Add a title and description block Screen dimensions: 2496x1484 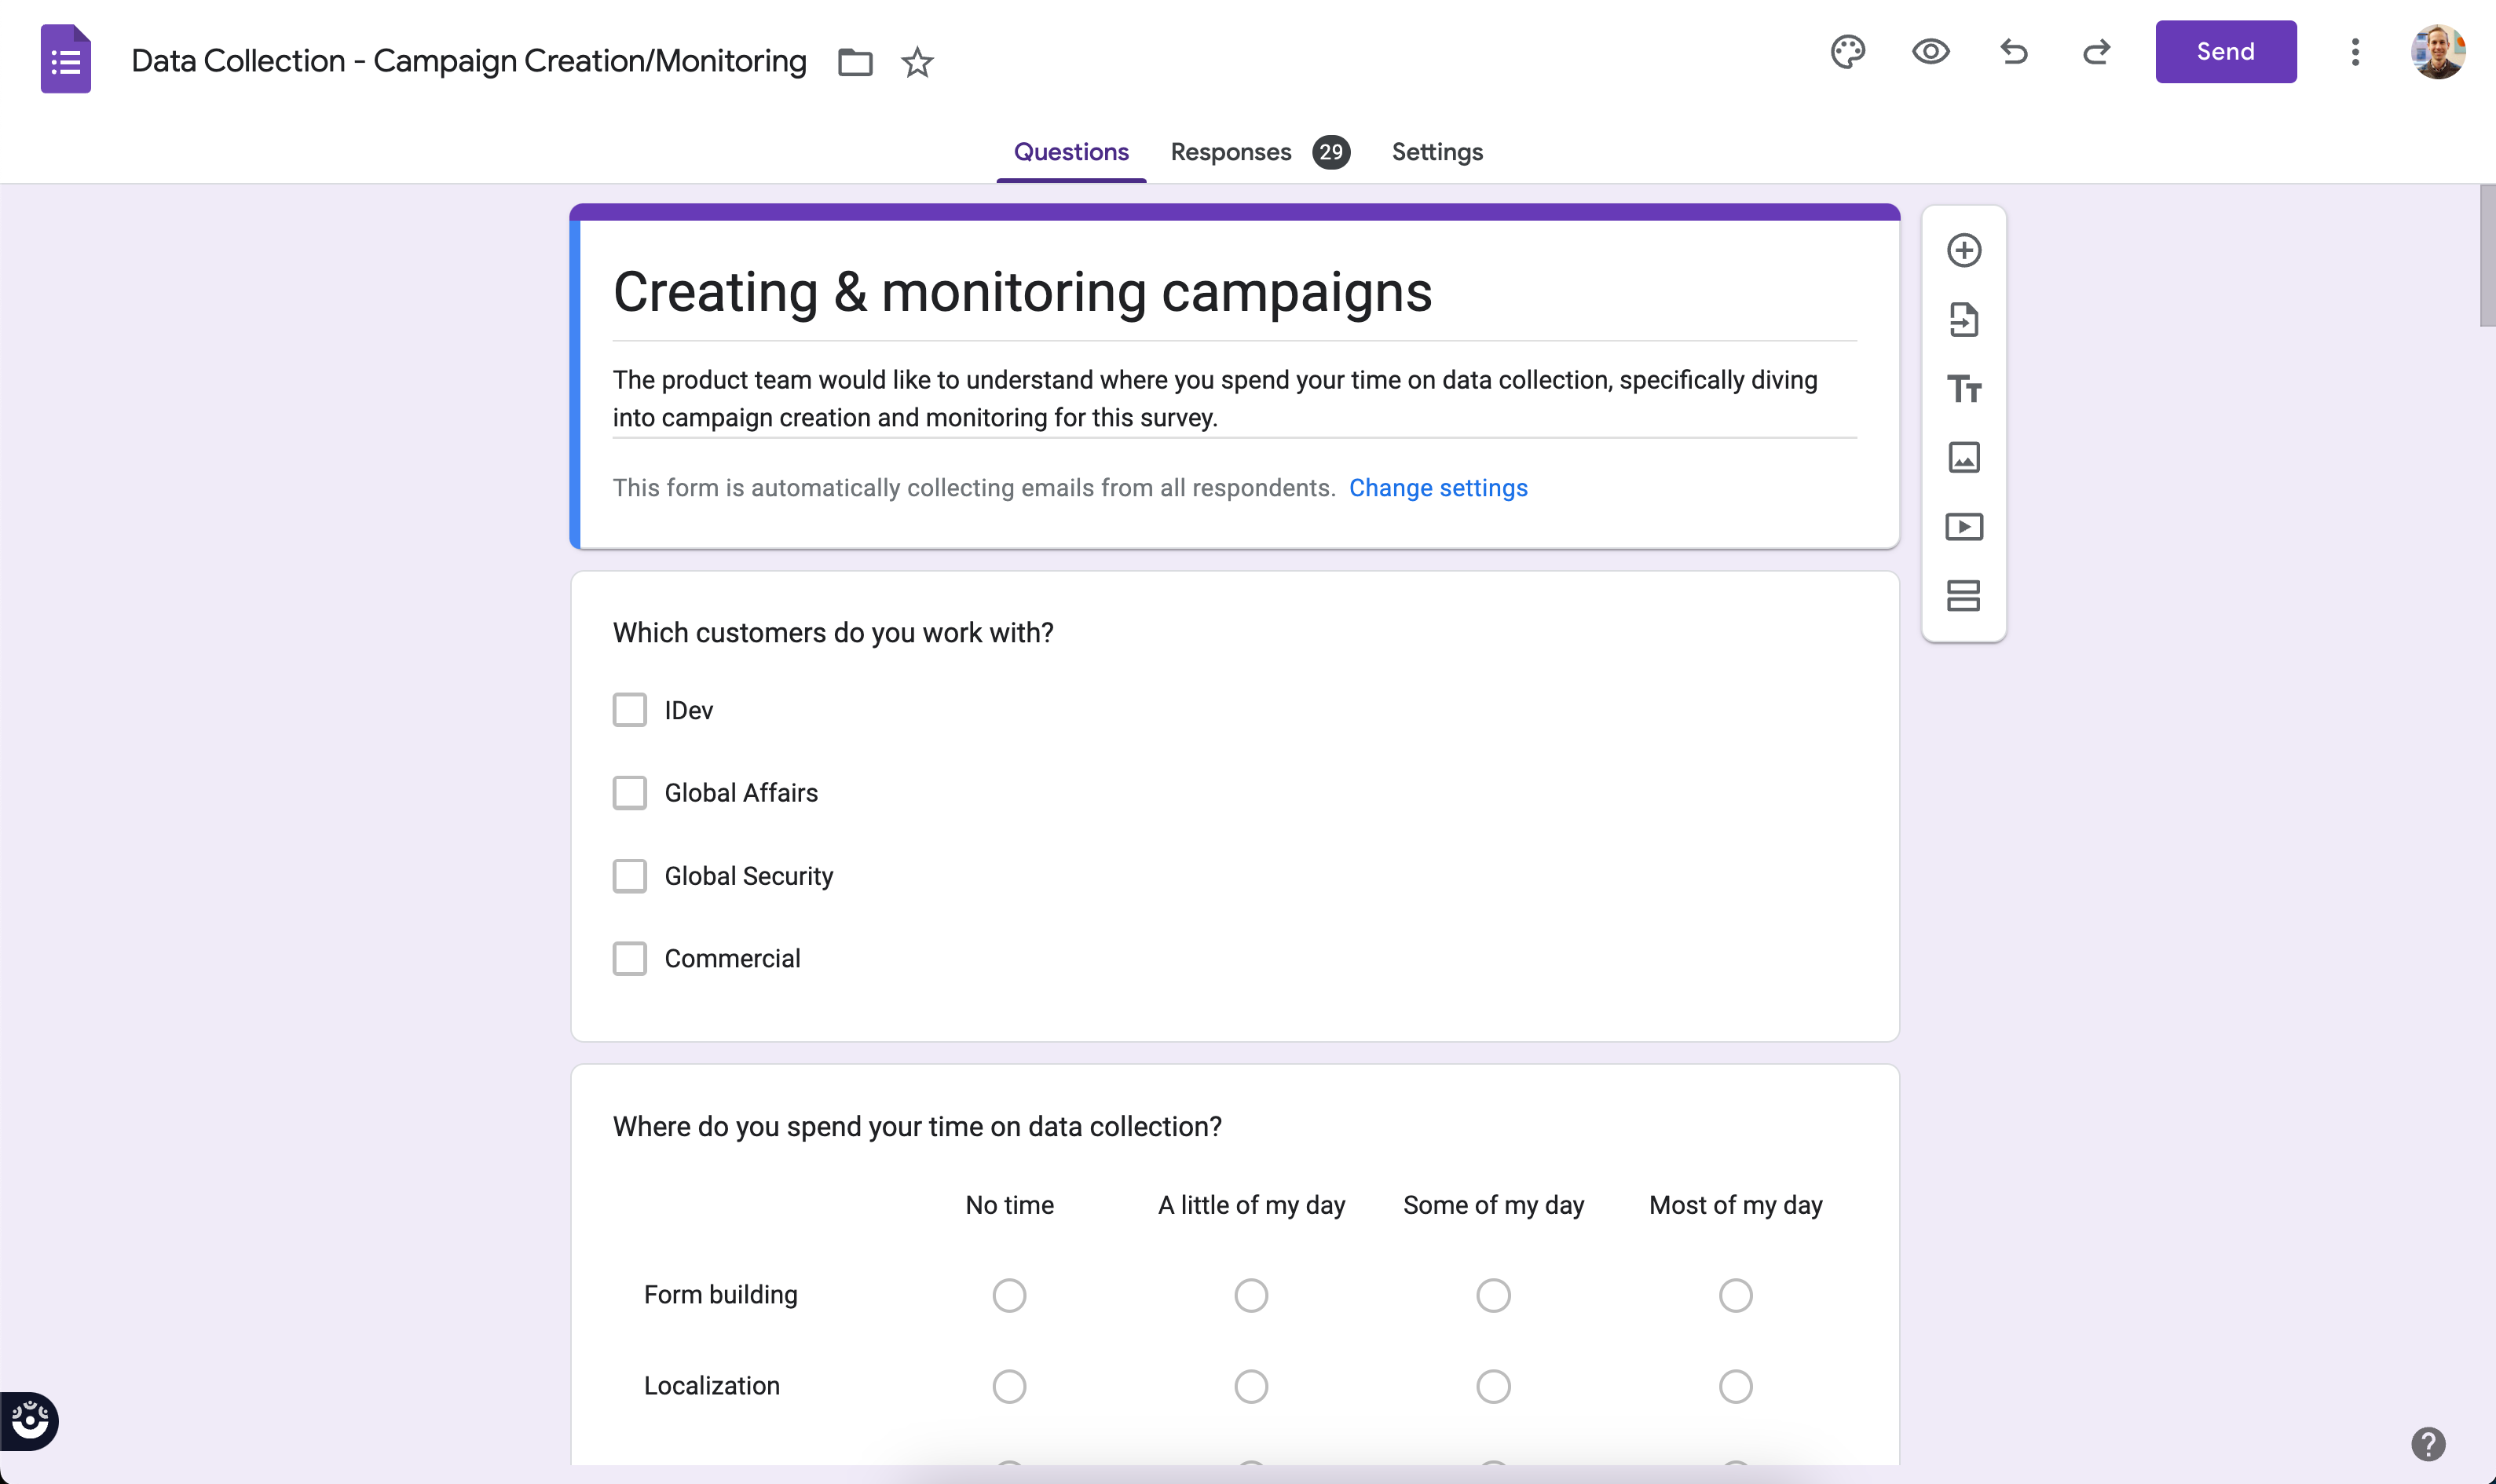tap(1963, 388)
